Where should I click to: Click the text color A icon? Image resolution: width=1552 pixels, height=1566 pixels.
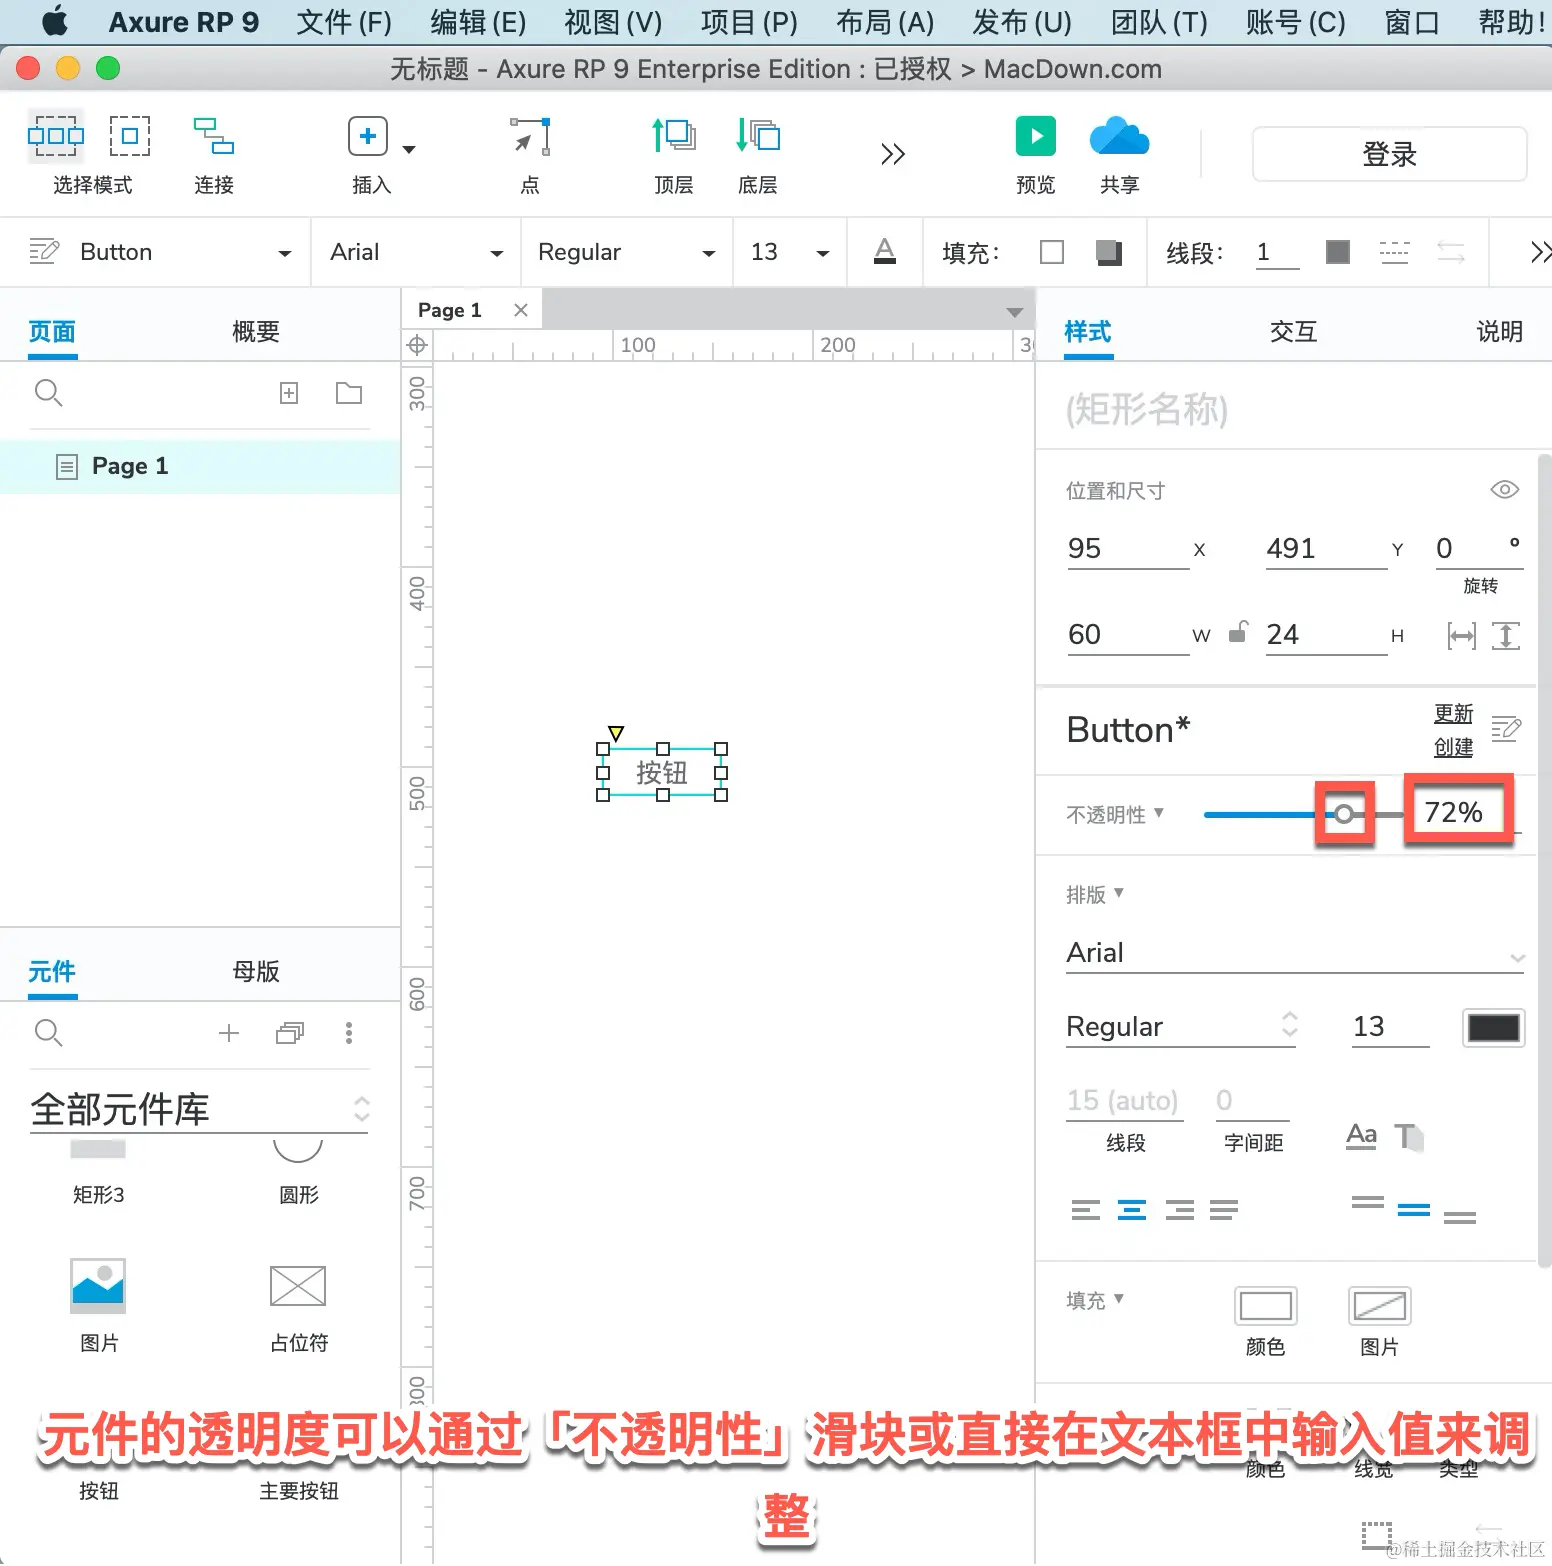coord(885,251)
